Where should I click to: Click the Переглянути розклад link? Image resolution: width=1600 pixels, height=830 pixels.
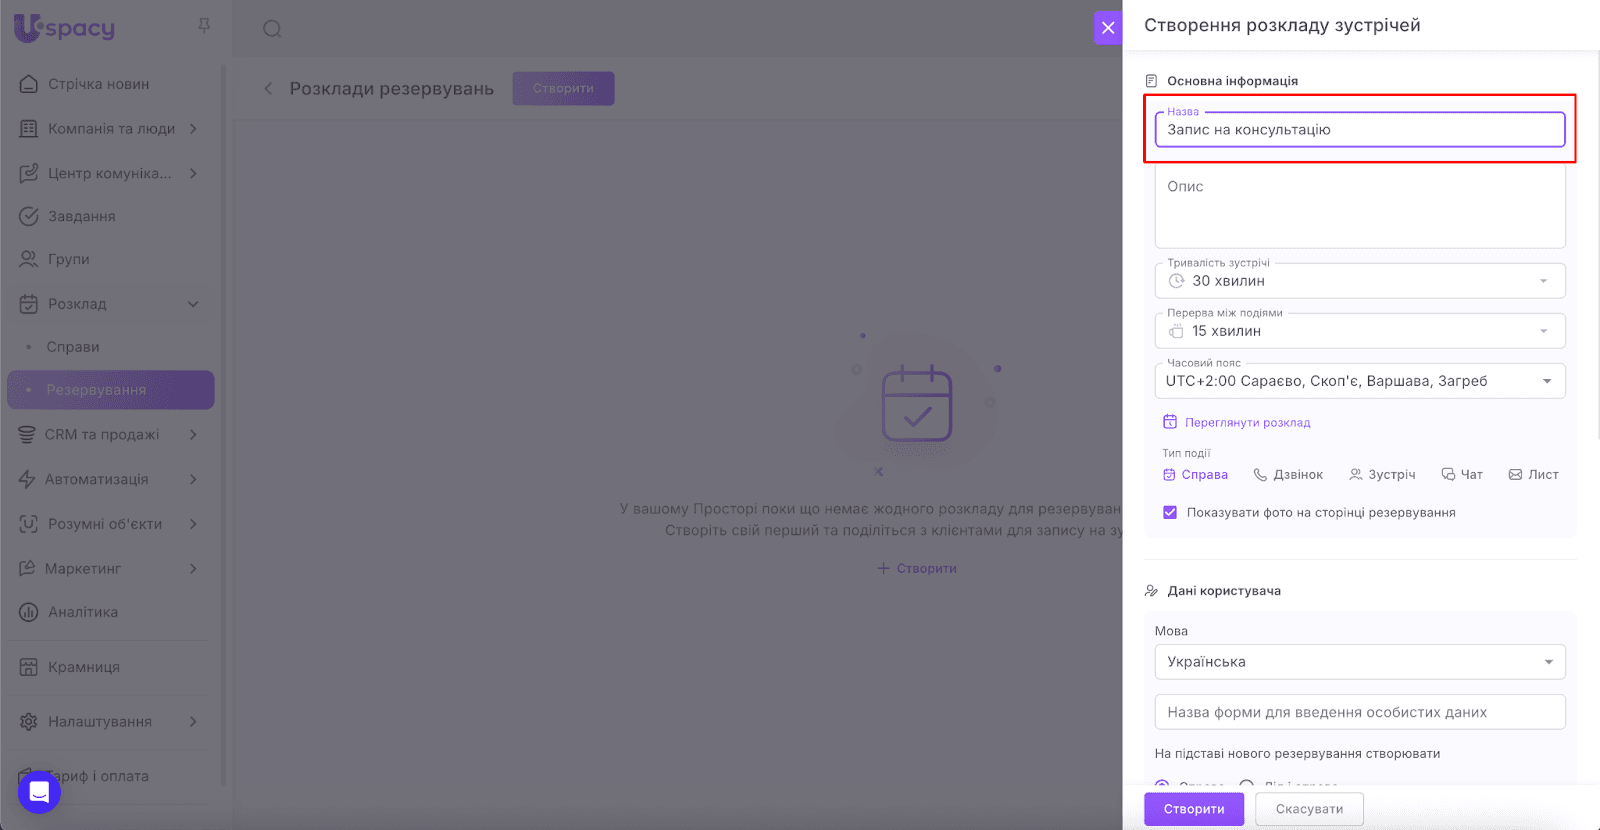1237,423
